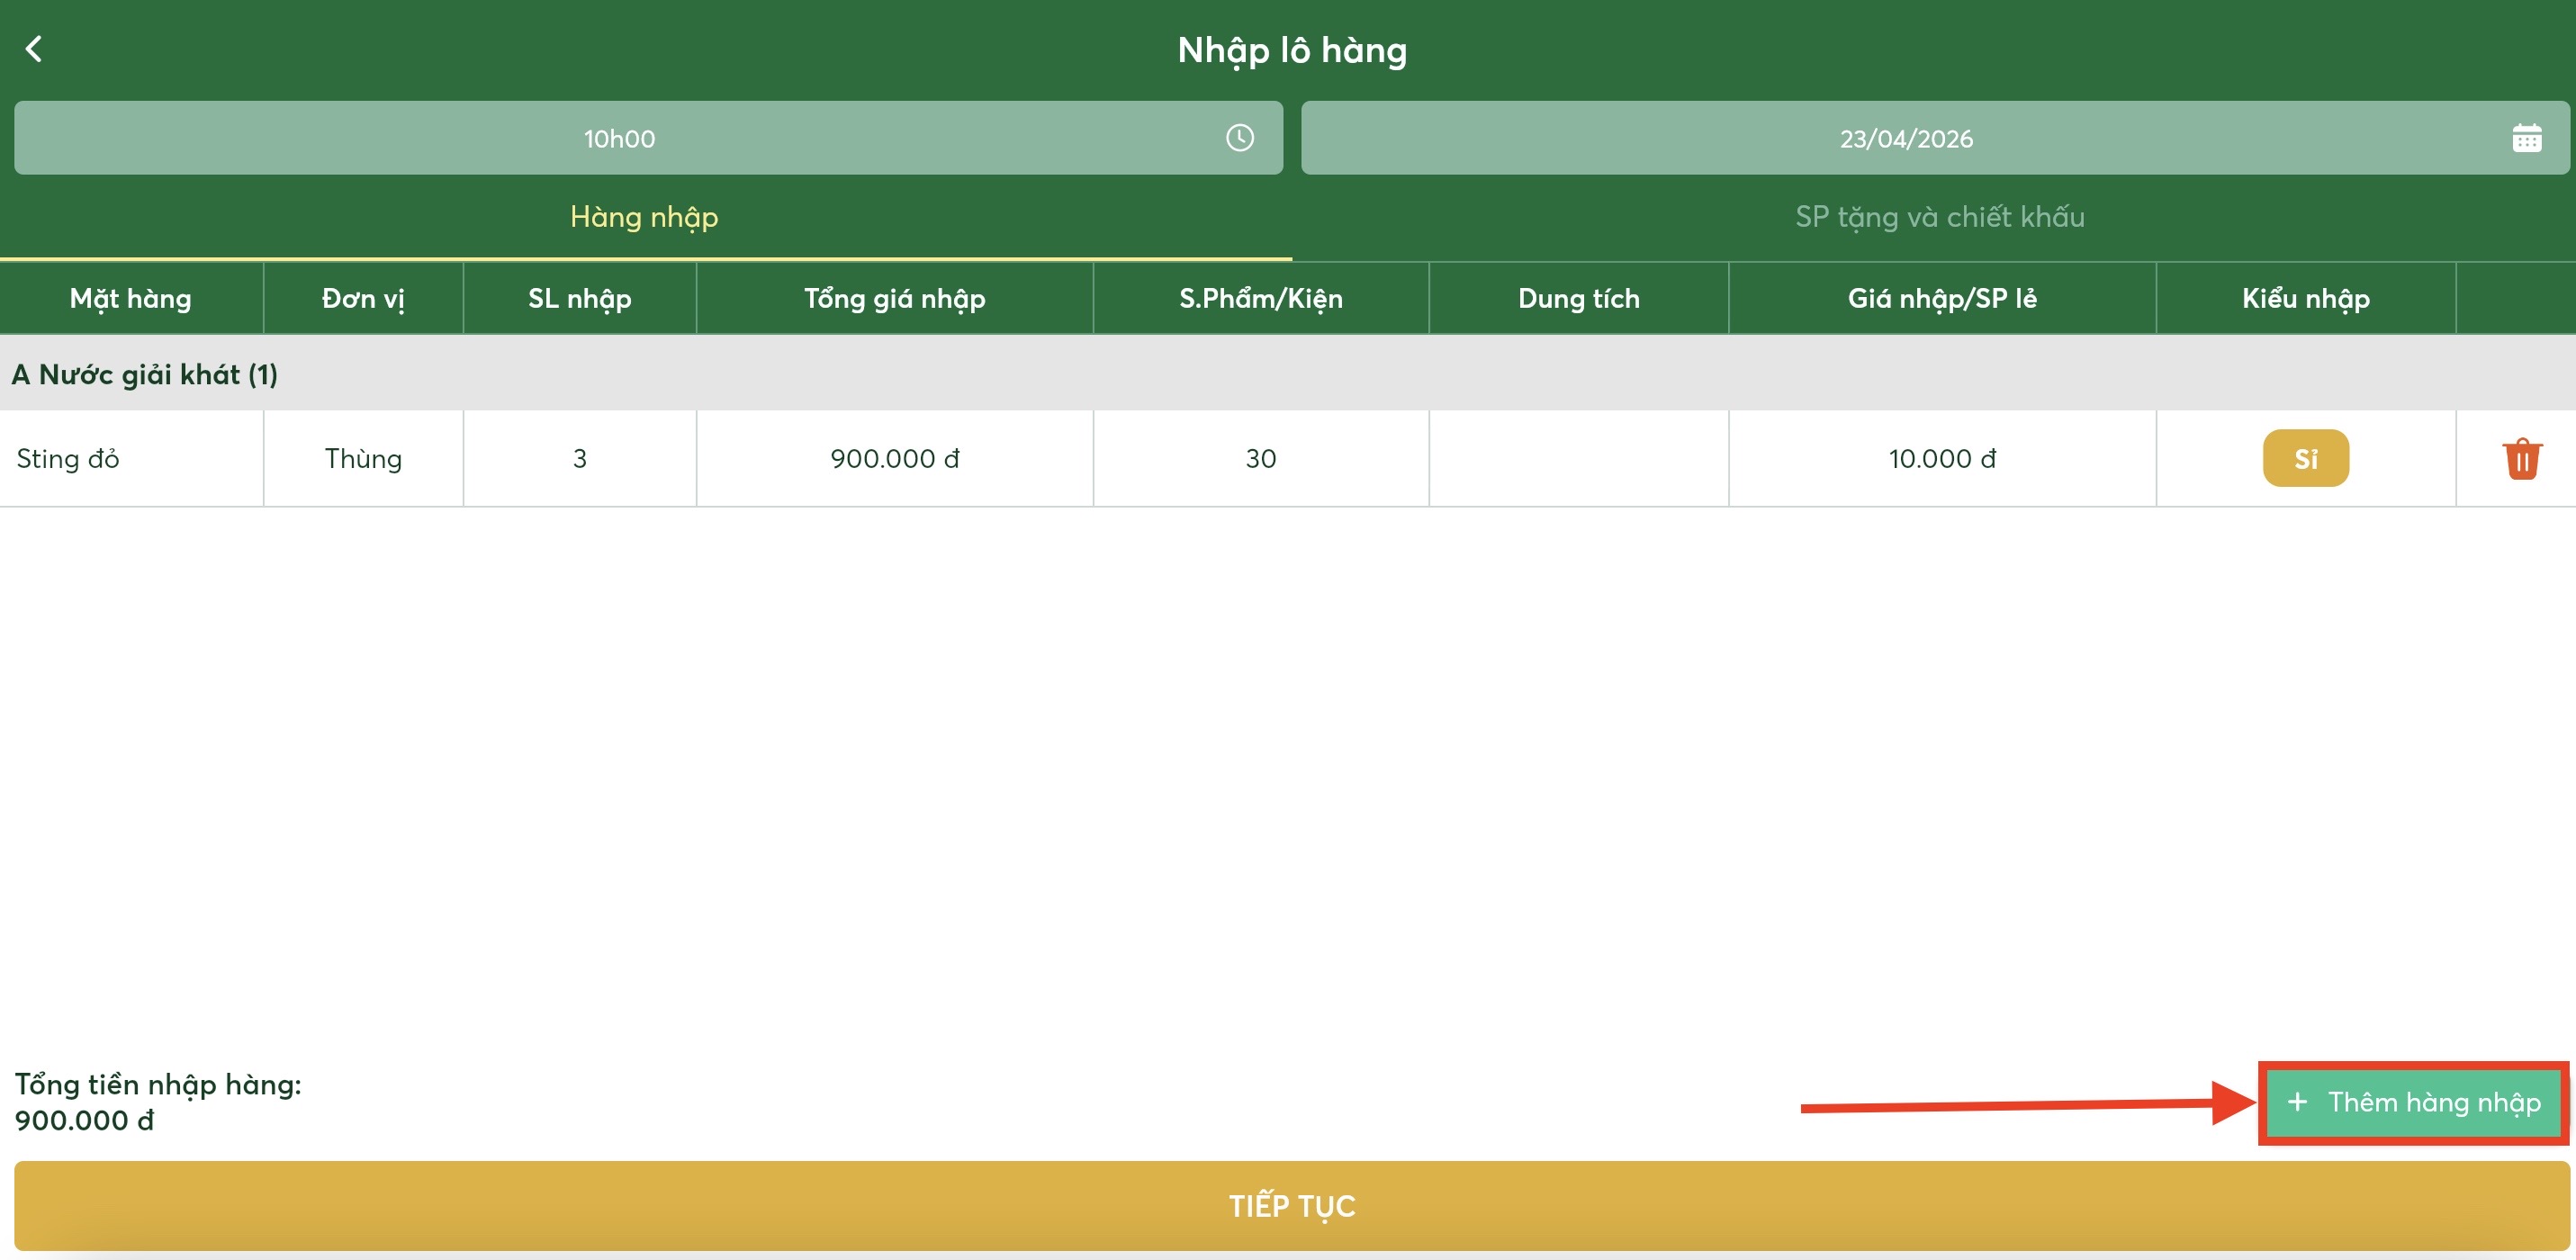The image size is (2576, 1260).
Task: Select the Sting đỏ item name cell
Action: pos(131,459)
